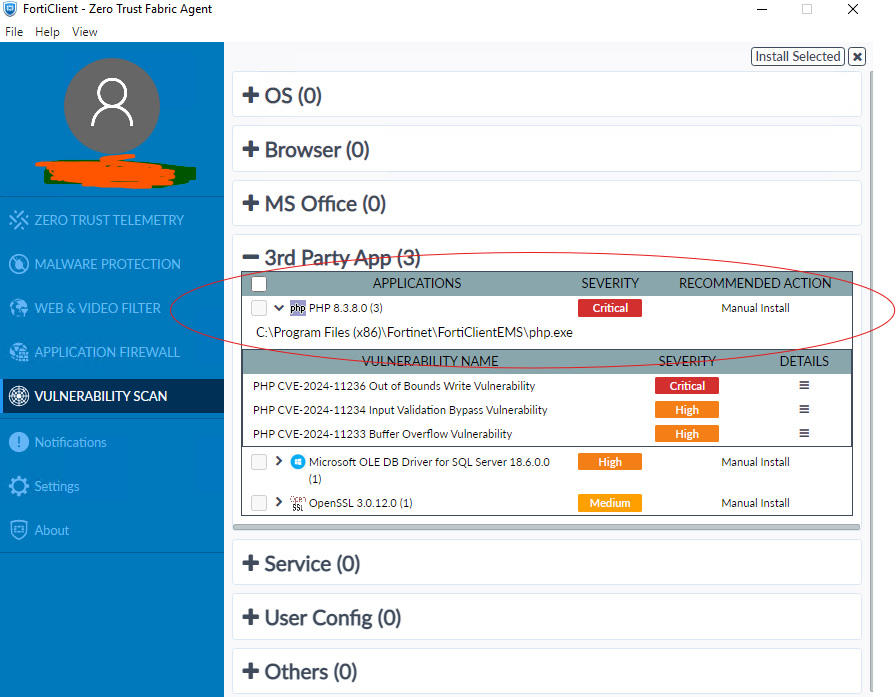Screen dimensions: 896x697
Task: Click the RECOMMENDED ACTION column header
Action: pyautogui.click(x=755, y=283)
